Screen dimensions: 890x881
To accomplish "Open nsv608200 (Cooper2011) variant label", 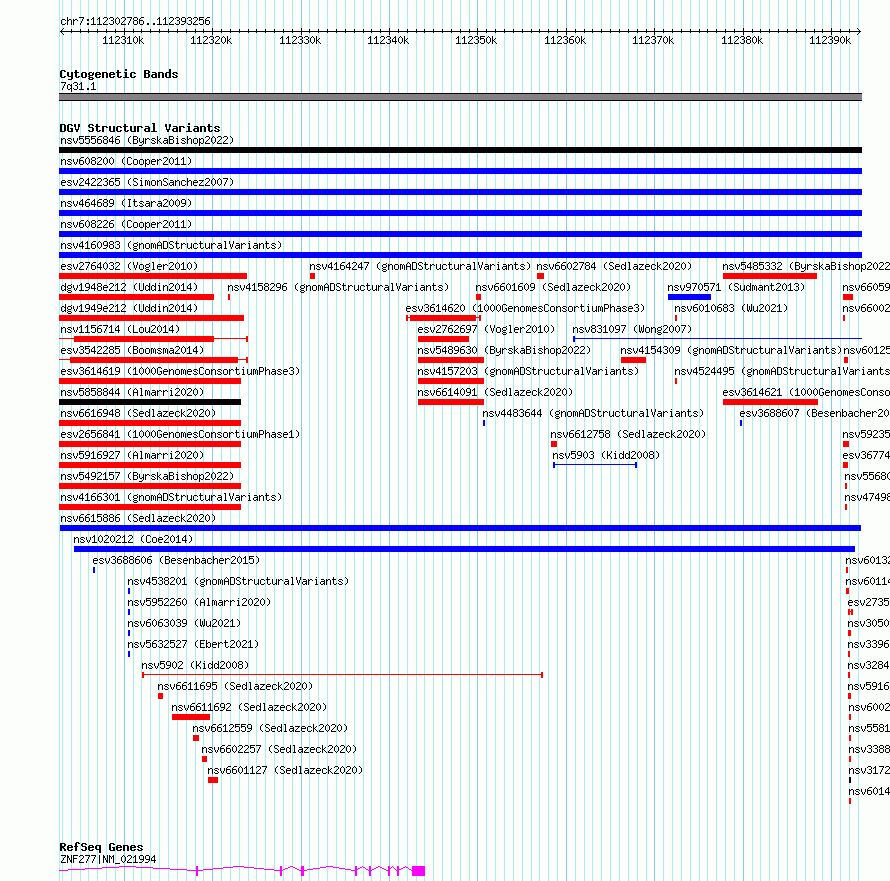I will [126, 161].
